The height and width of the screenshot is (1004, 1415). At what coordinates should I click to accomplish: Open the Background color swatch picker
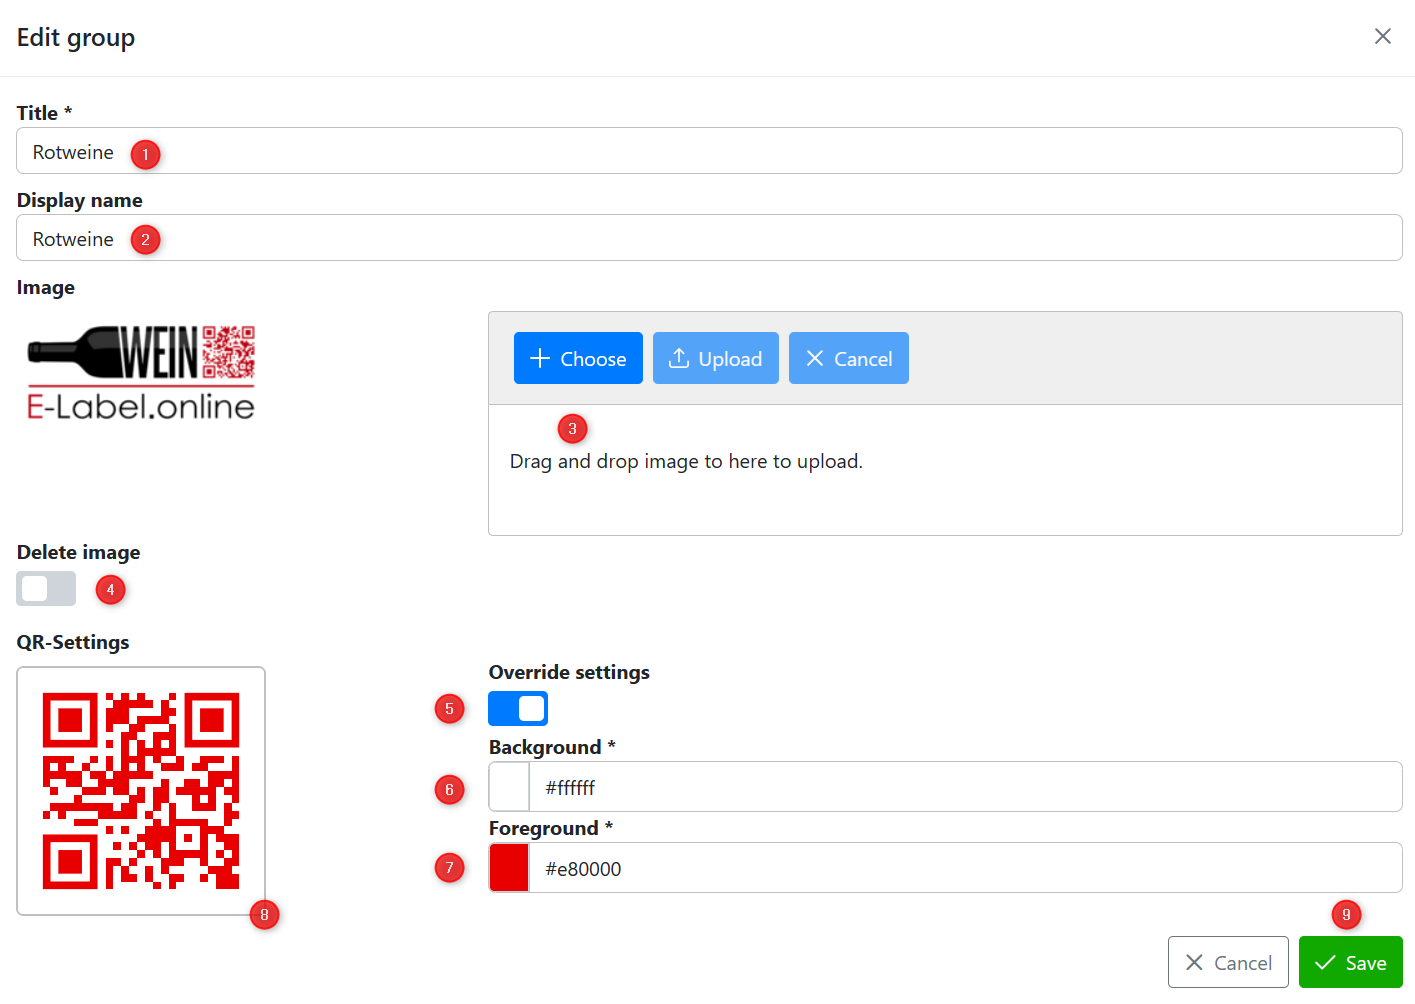509,787
